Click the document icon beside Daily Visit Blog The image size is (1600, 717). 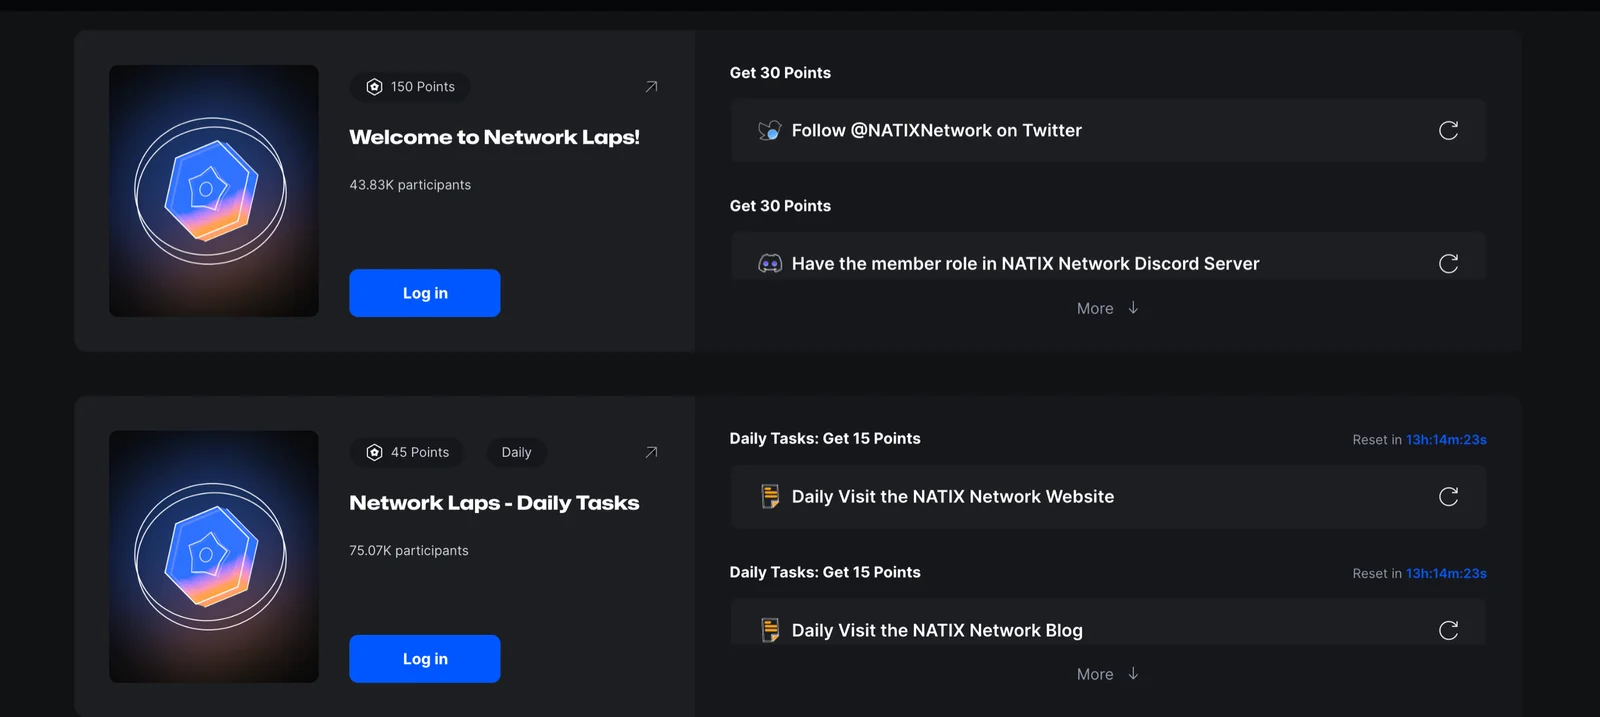tap(770, 630)
